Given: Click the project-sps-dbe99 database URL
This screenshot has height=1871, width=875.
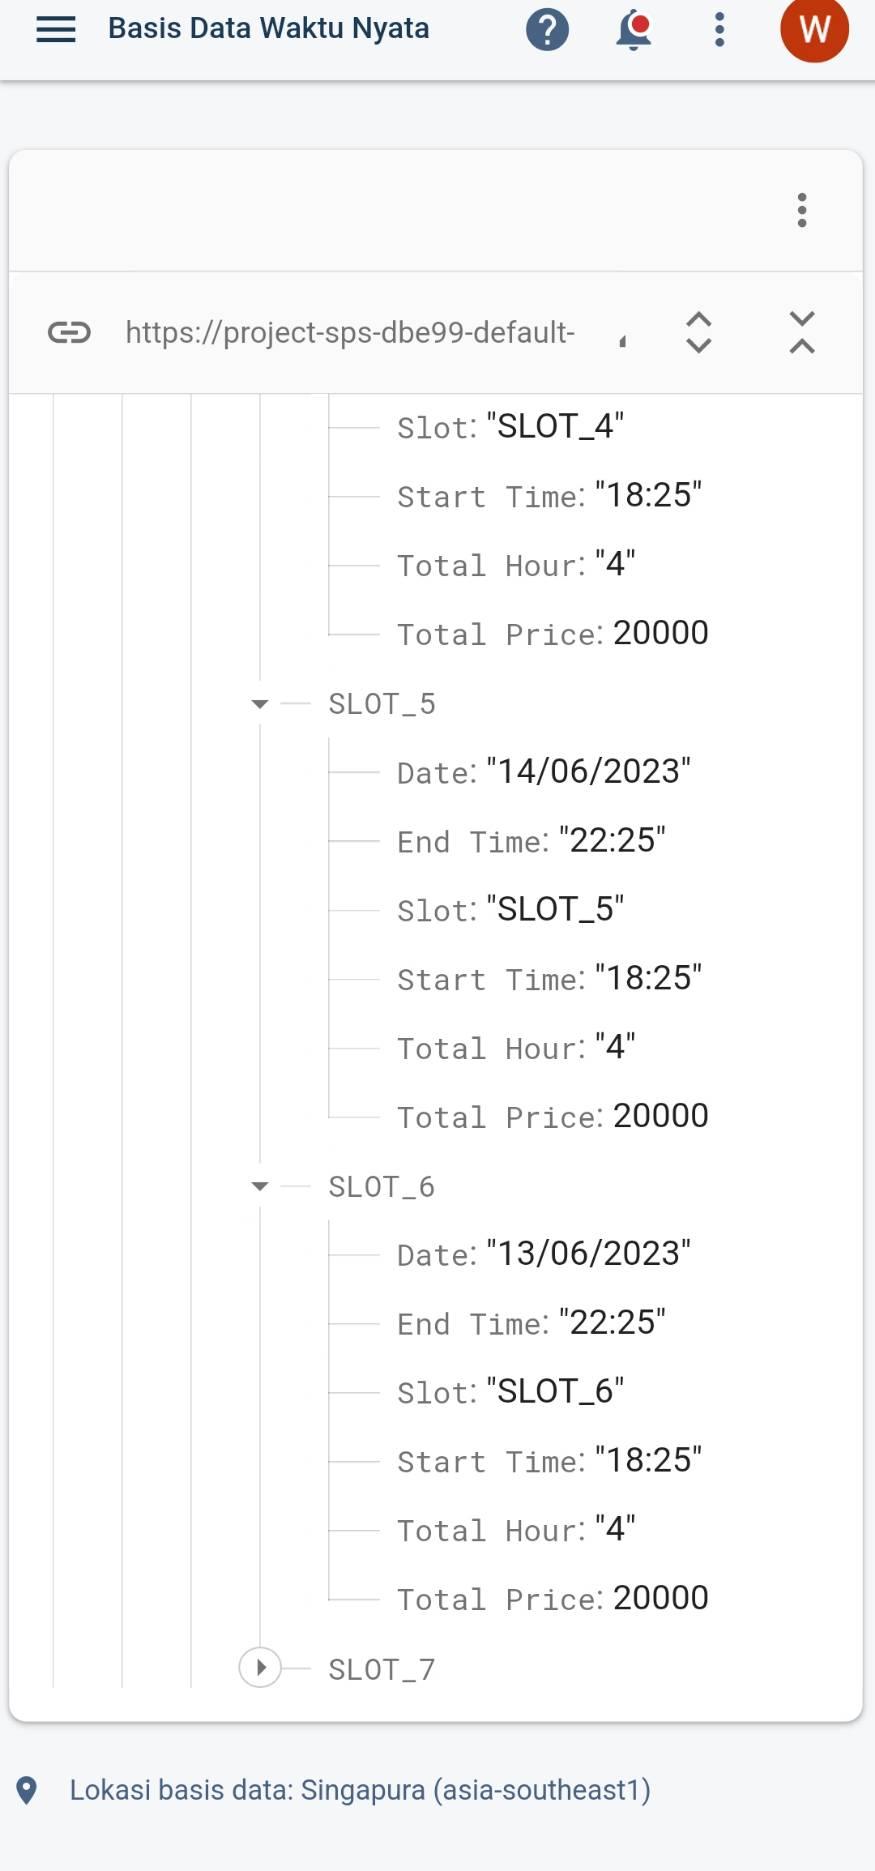Looking at the screenshot, I should (x=350, y=332).
